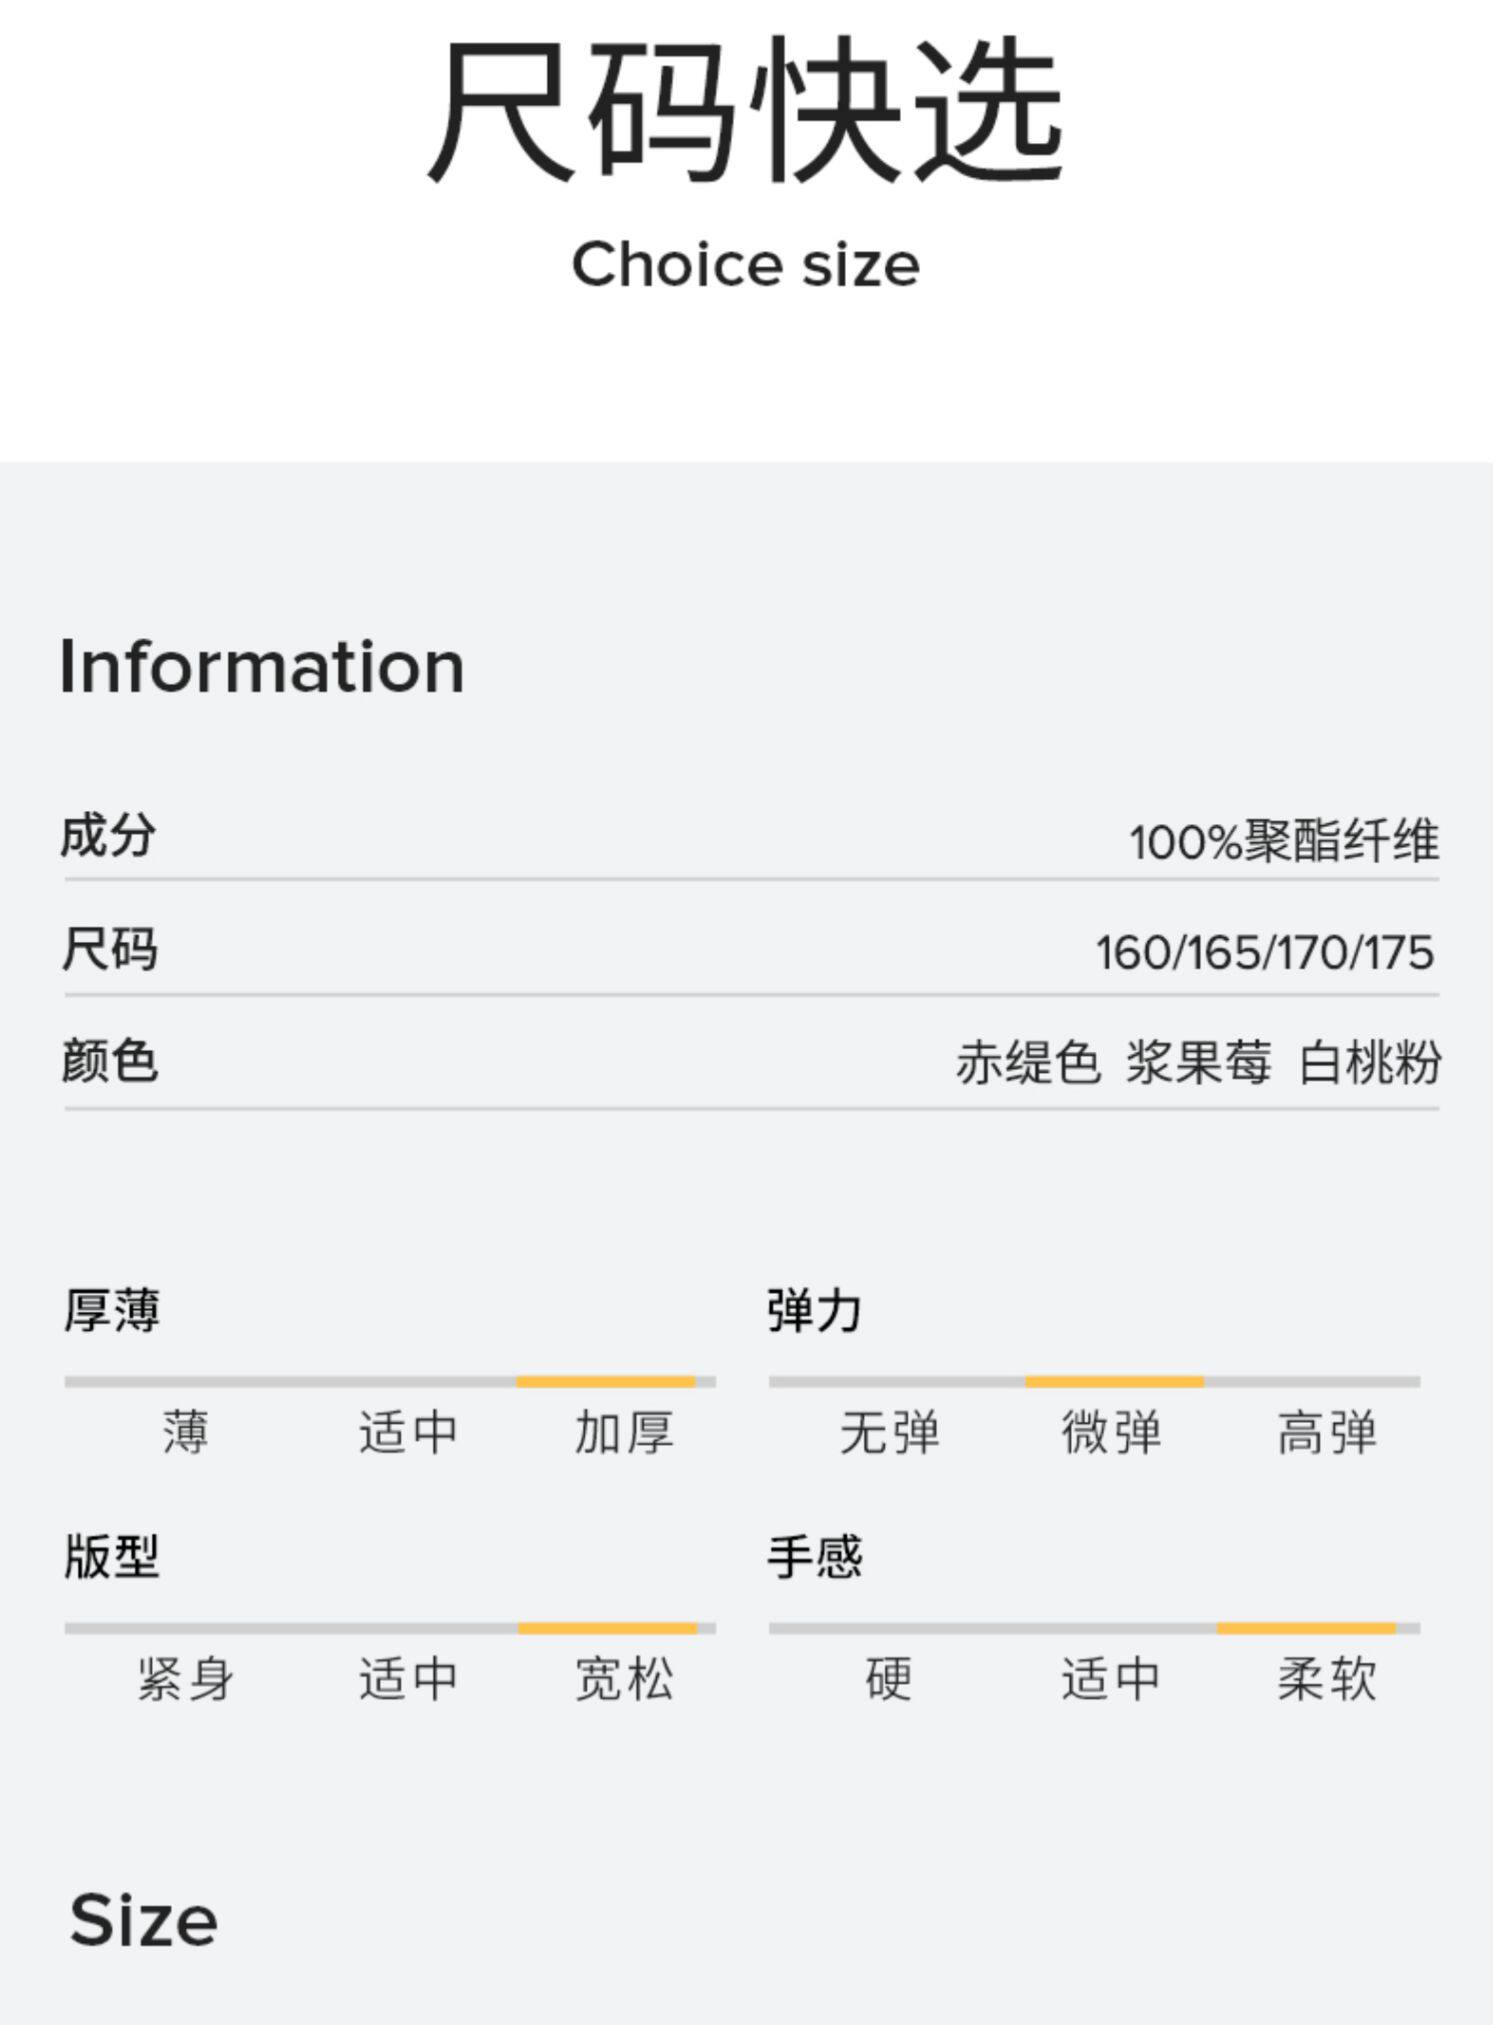Select the Choice size subtitle

click(x=745, y=265)
